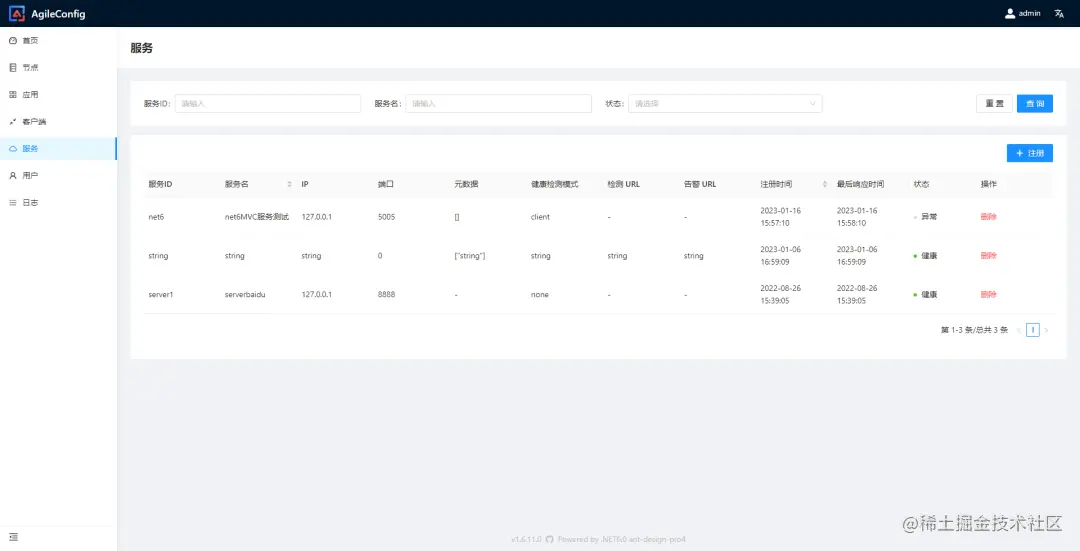This screenshot has height=551, width=1080.
Task: Open 应用 in the sidebar
Action: point(59,94)
